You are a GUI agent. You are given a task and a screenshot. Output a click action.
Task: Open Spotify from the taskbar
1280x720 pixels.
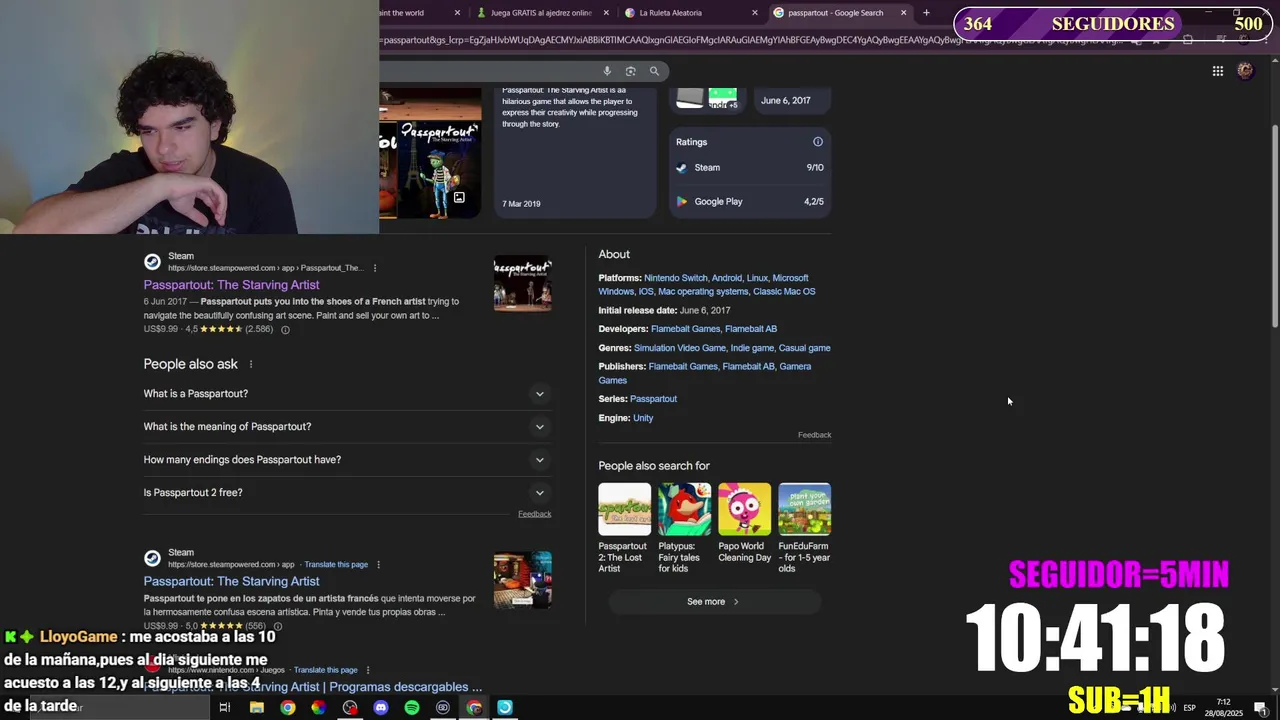[412, 708]
